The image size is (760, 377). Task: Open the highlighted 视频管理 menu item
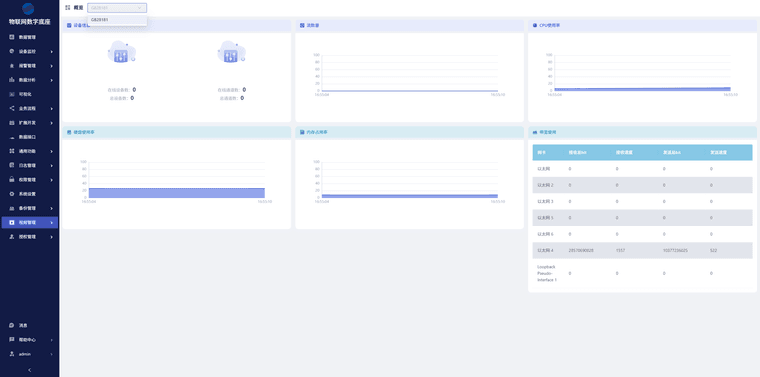(x=30, y=222)
